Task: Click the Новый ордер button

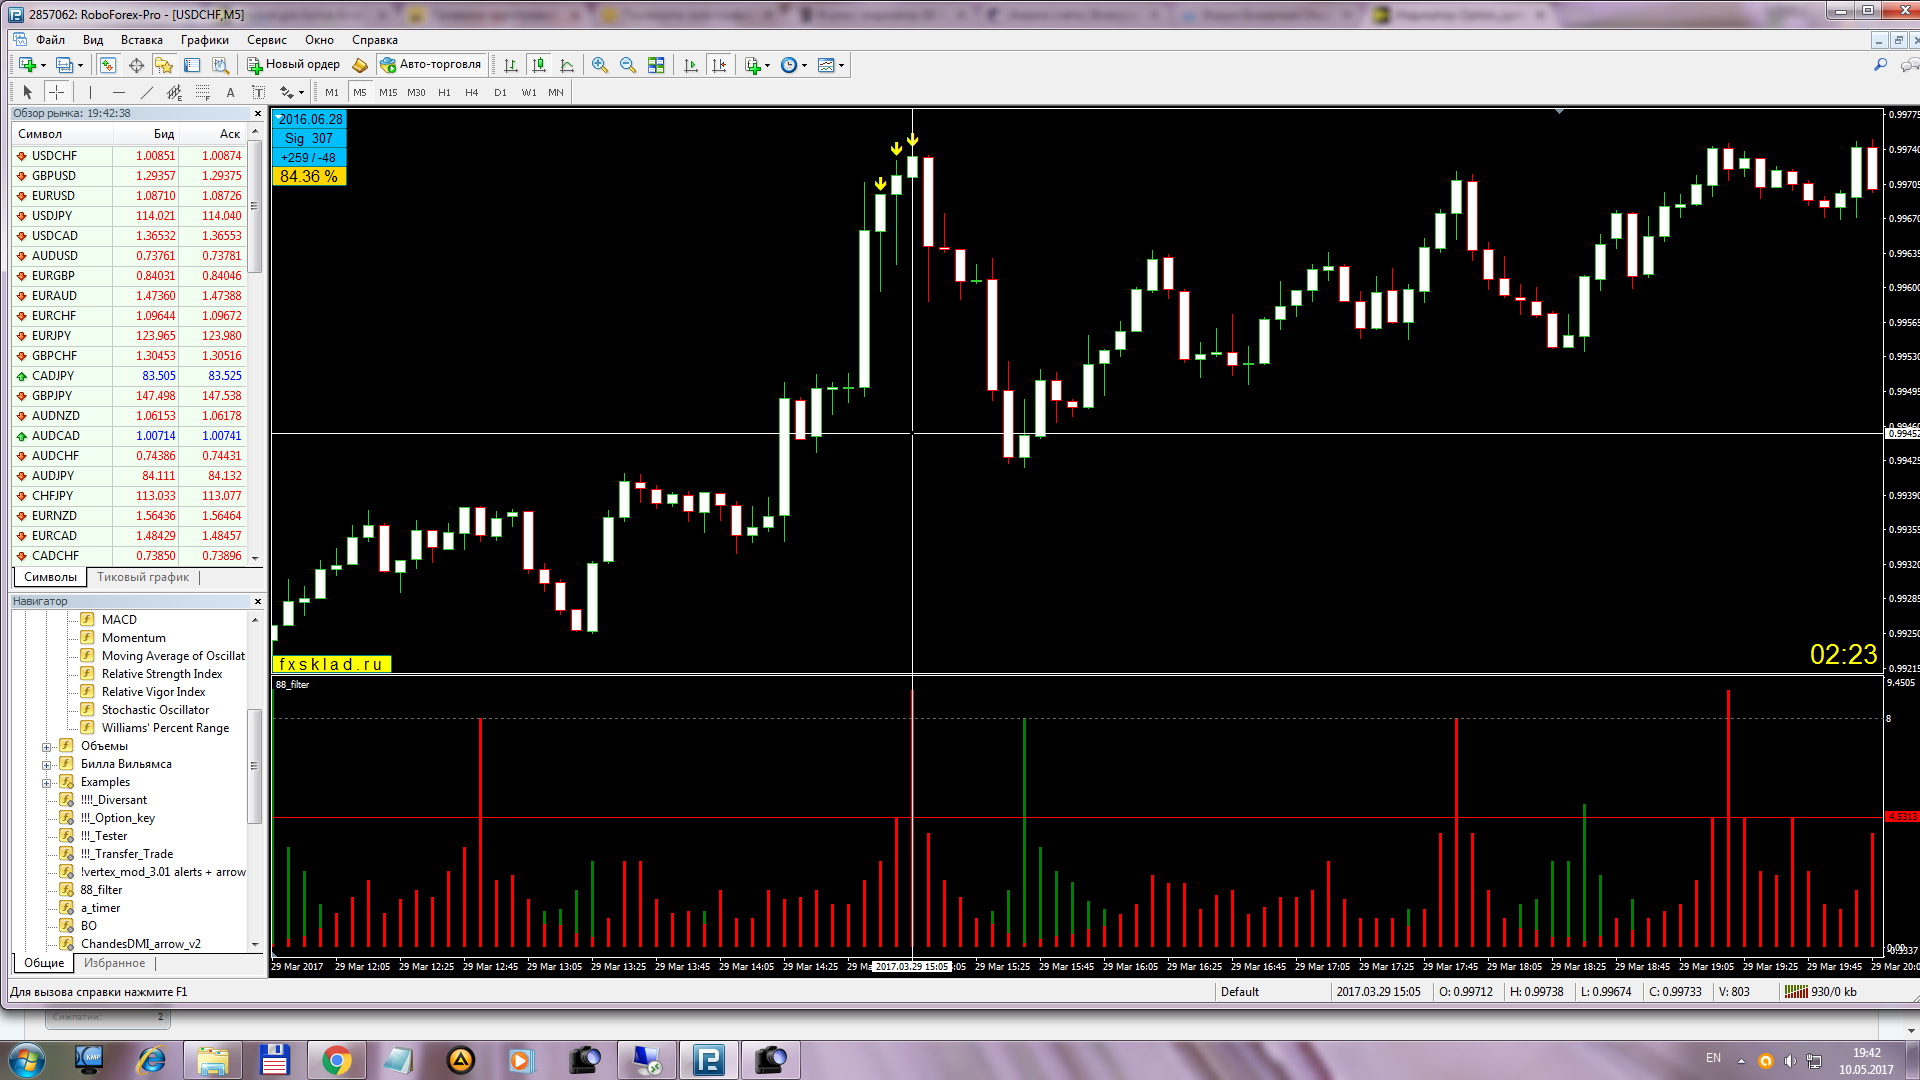Action: (x=294, y=65)
